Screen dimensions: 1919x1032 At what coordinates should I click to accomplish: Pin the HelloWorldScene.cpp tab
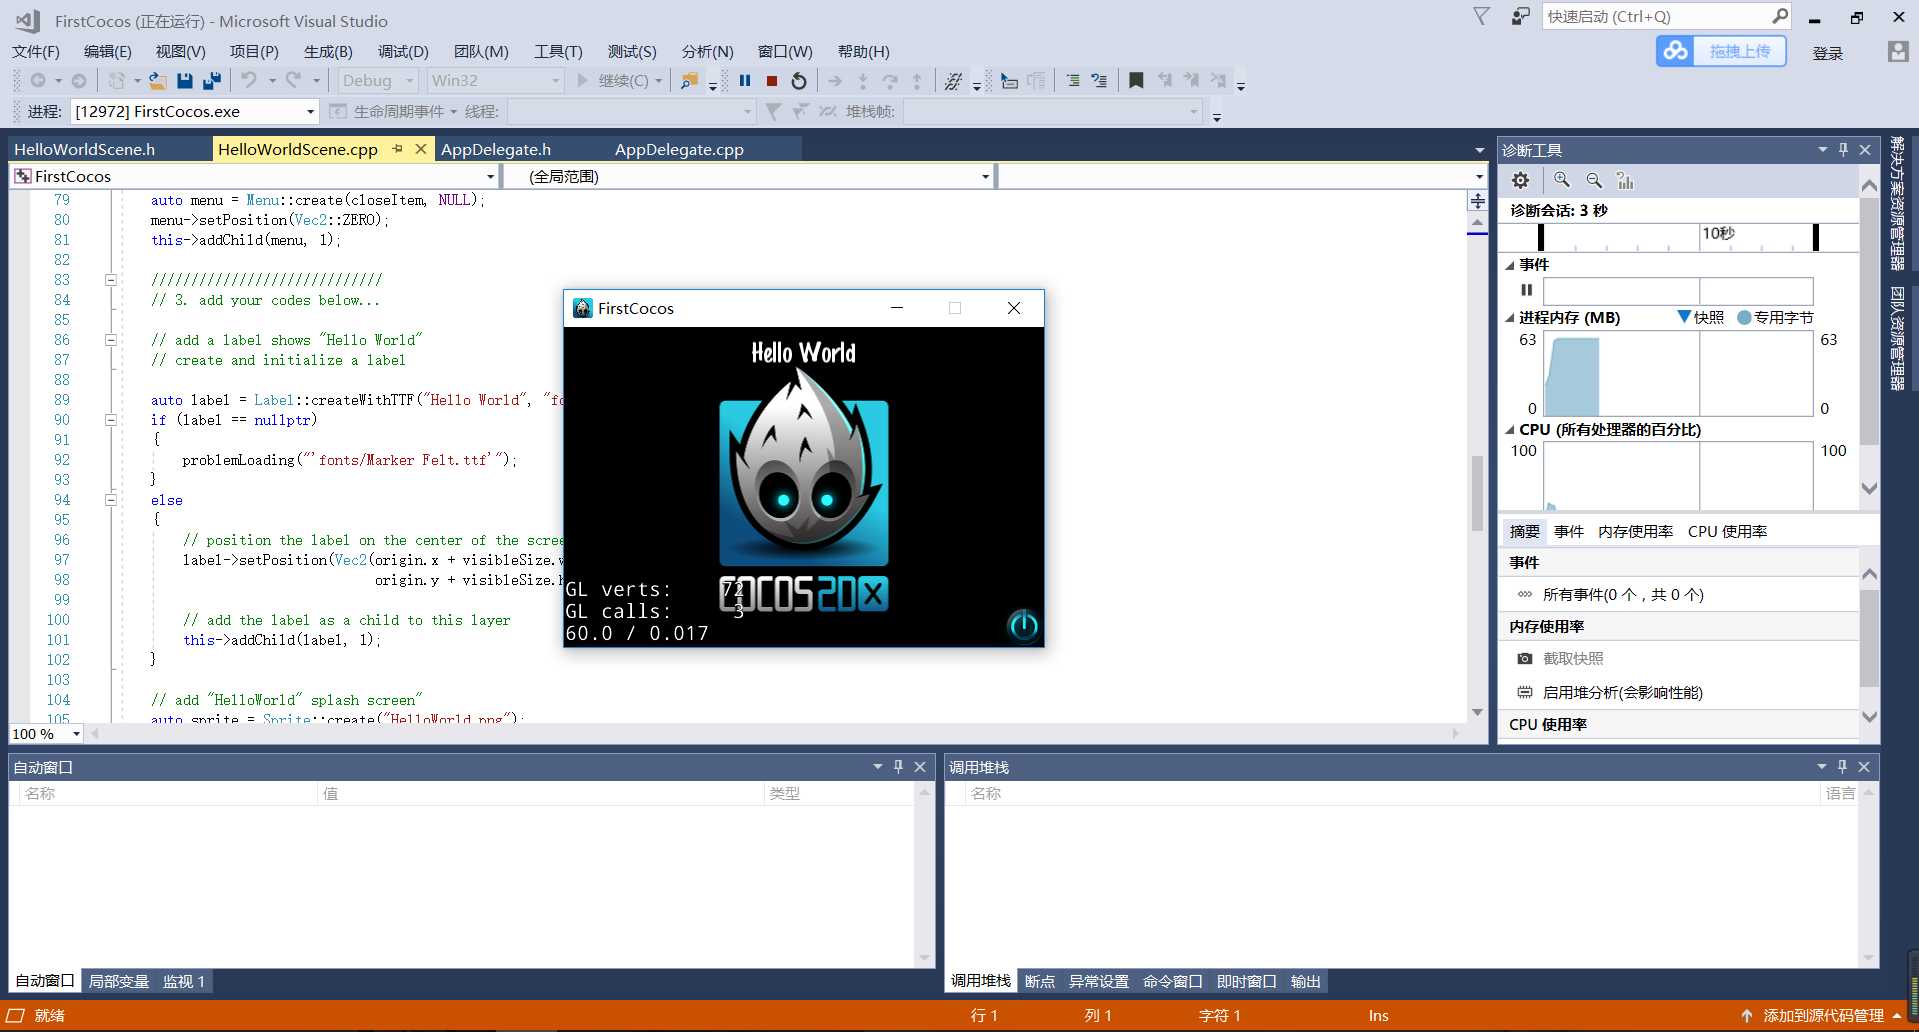397,149
